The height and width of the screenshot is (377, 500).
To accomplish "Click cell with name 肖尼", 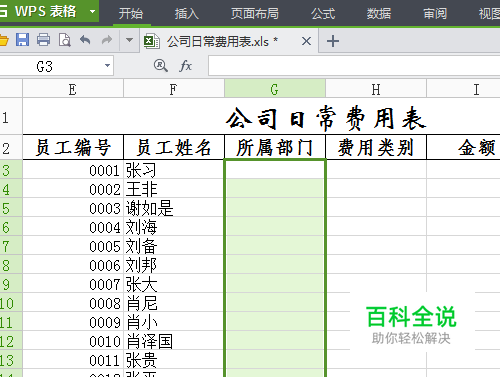I will 174,303.
